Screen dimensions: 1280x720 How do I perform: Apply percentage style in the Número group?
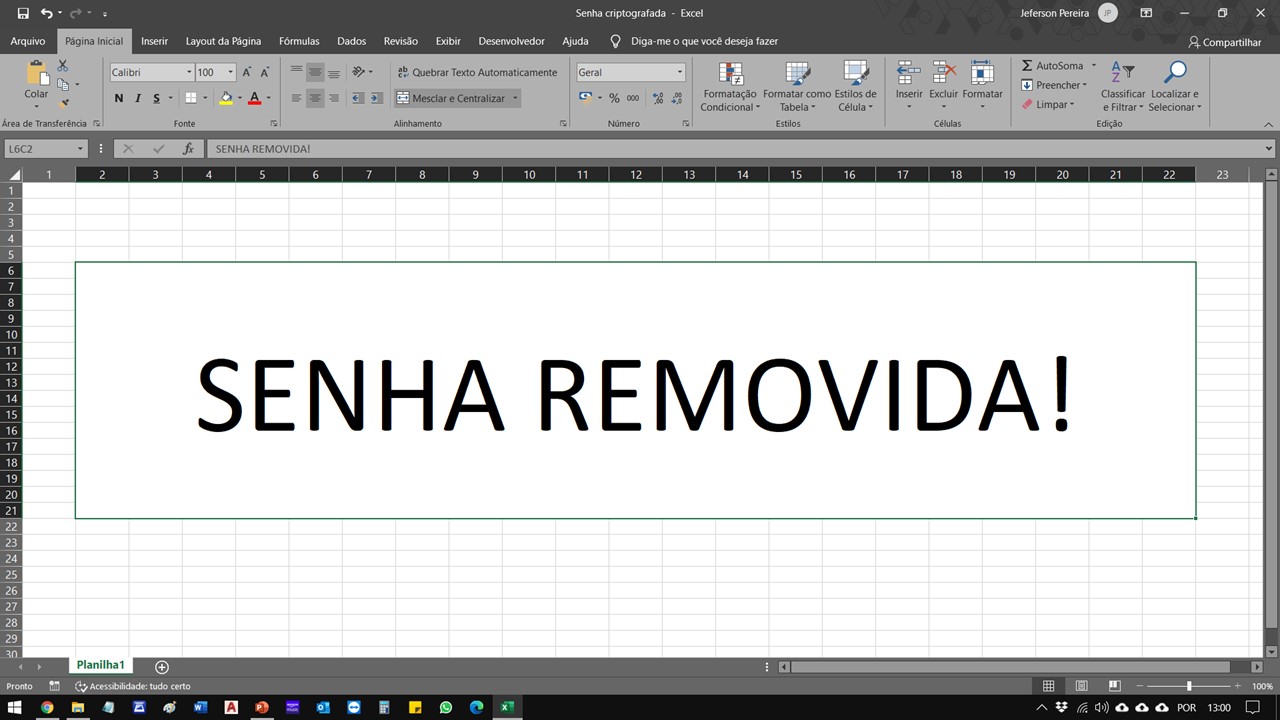click(x=614, y=98)
